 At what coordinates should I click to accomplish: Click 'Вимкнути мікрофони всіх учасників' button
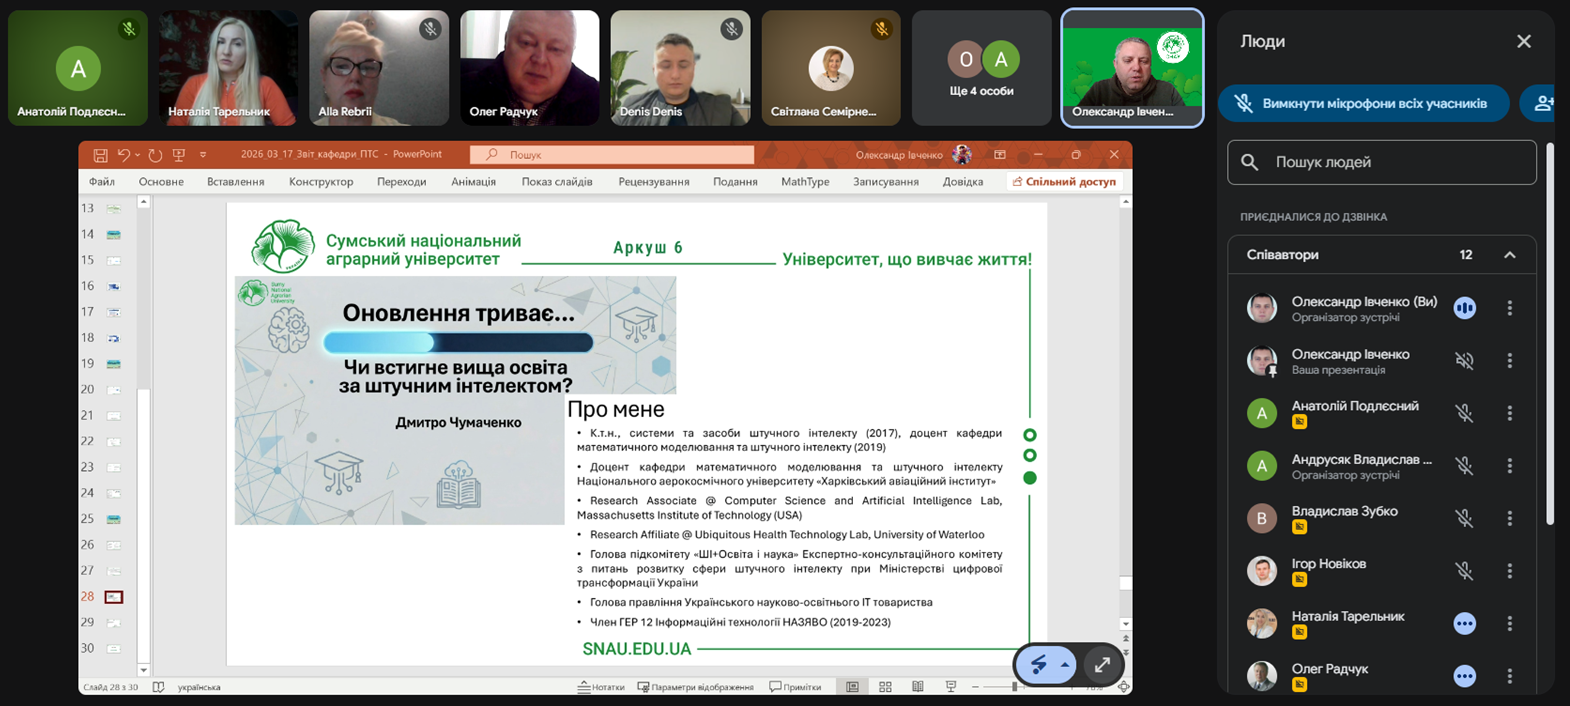(x=1363, y=103)
